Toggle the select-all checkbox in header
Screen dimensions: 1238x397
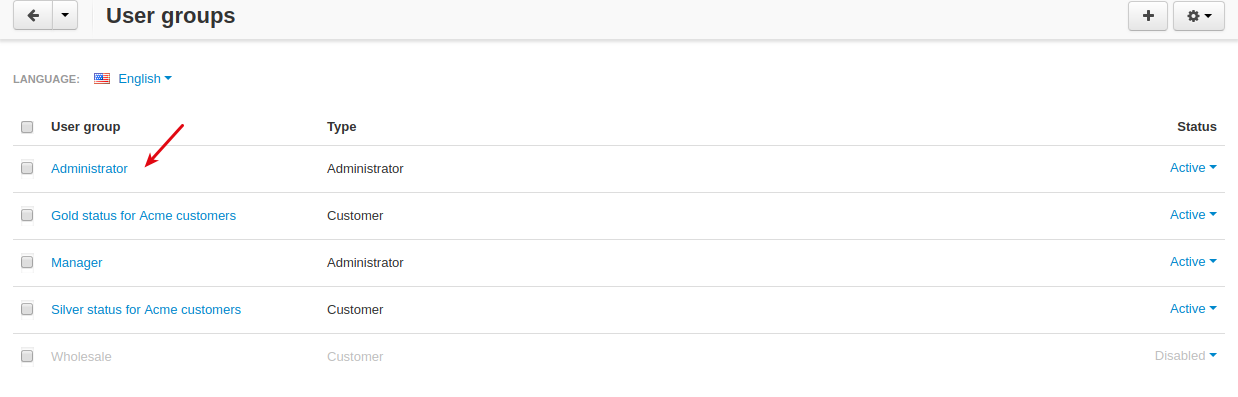click(x=27, y=127)
